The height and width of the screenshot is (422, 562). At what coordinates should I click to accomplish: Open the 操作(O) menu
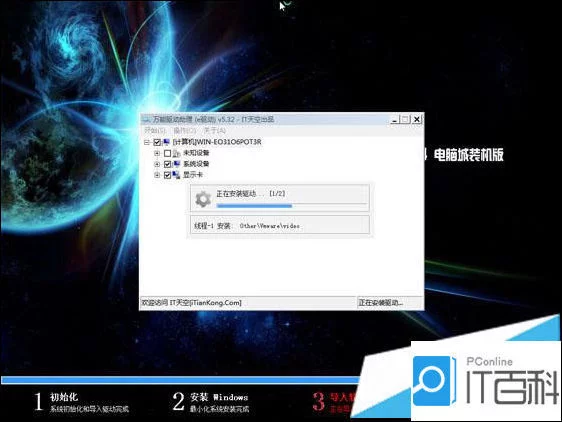(x=185, y=130)
